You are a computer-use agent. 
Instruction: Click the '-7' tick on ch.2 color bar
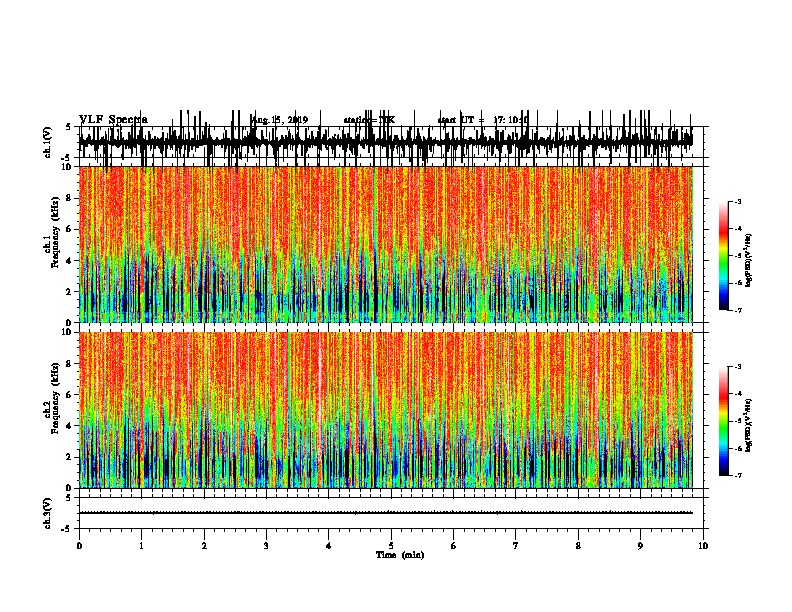[738, 475]
